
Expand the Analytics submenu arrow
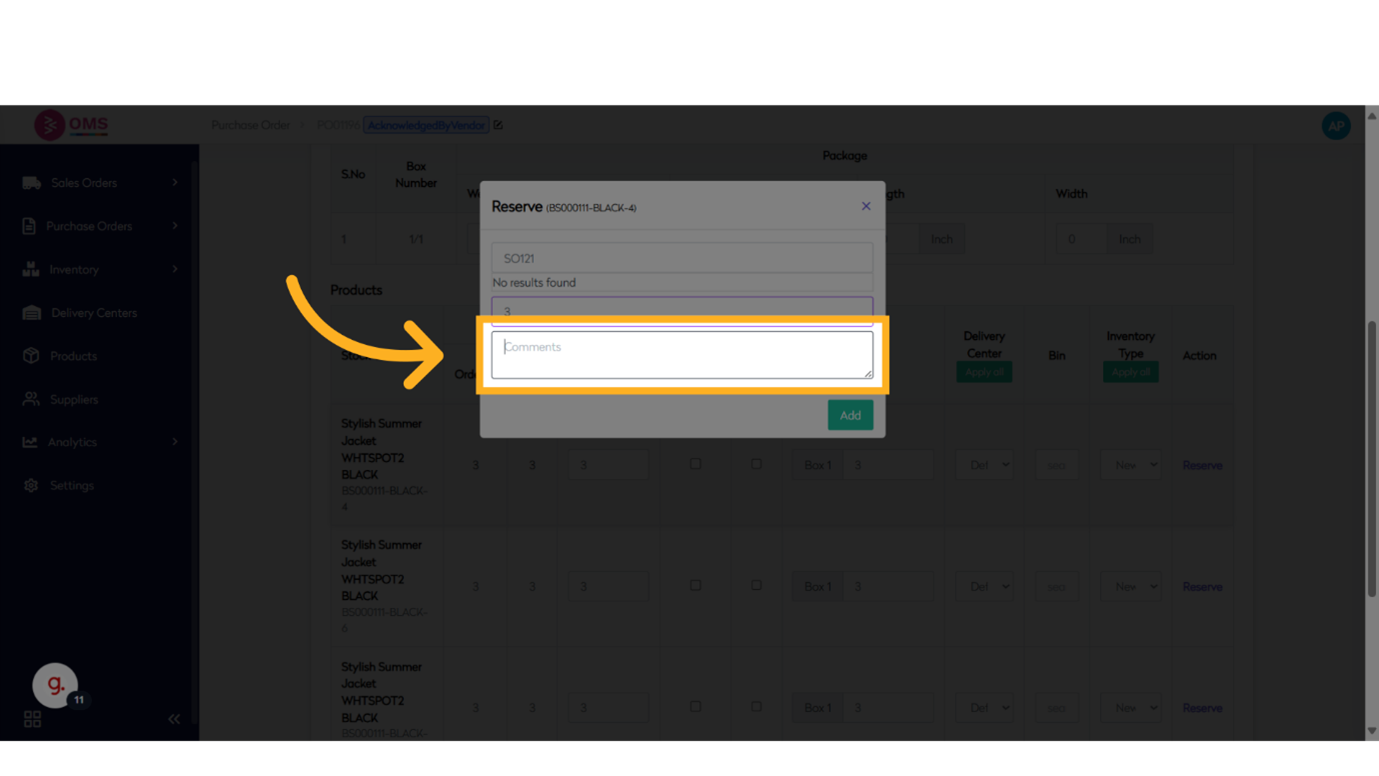pos(175,442)
